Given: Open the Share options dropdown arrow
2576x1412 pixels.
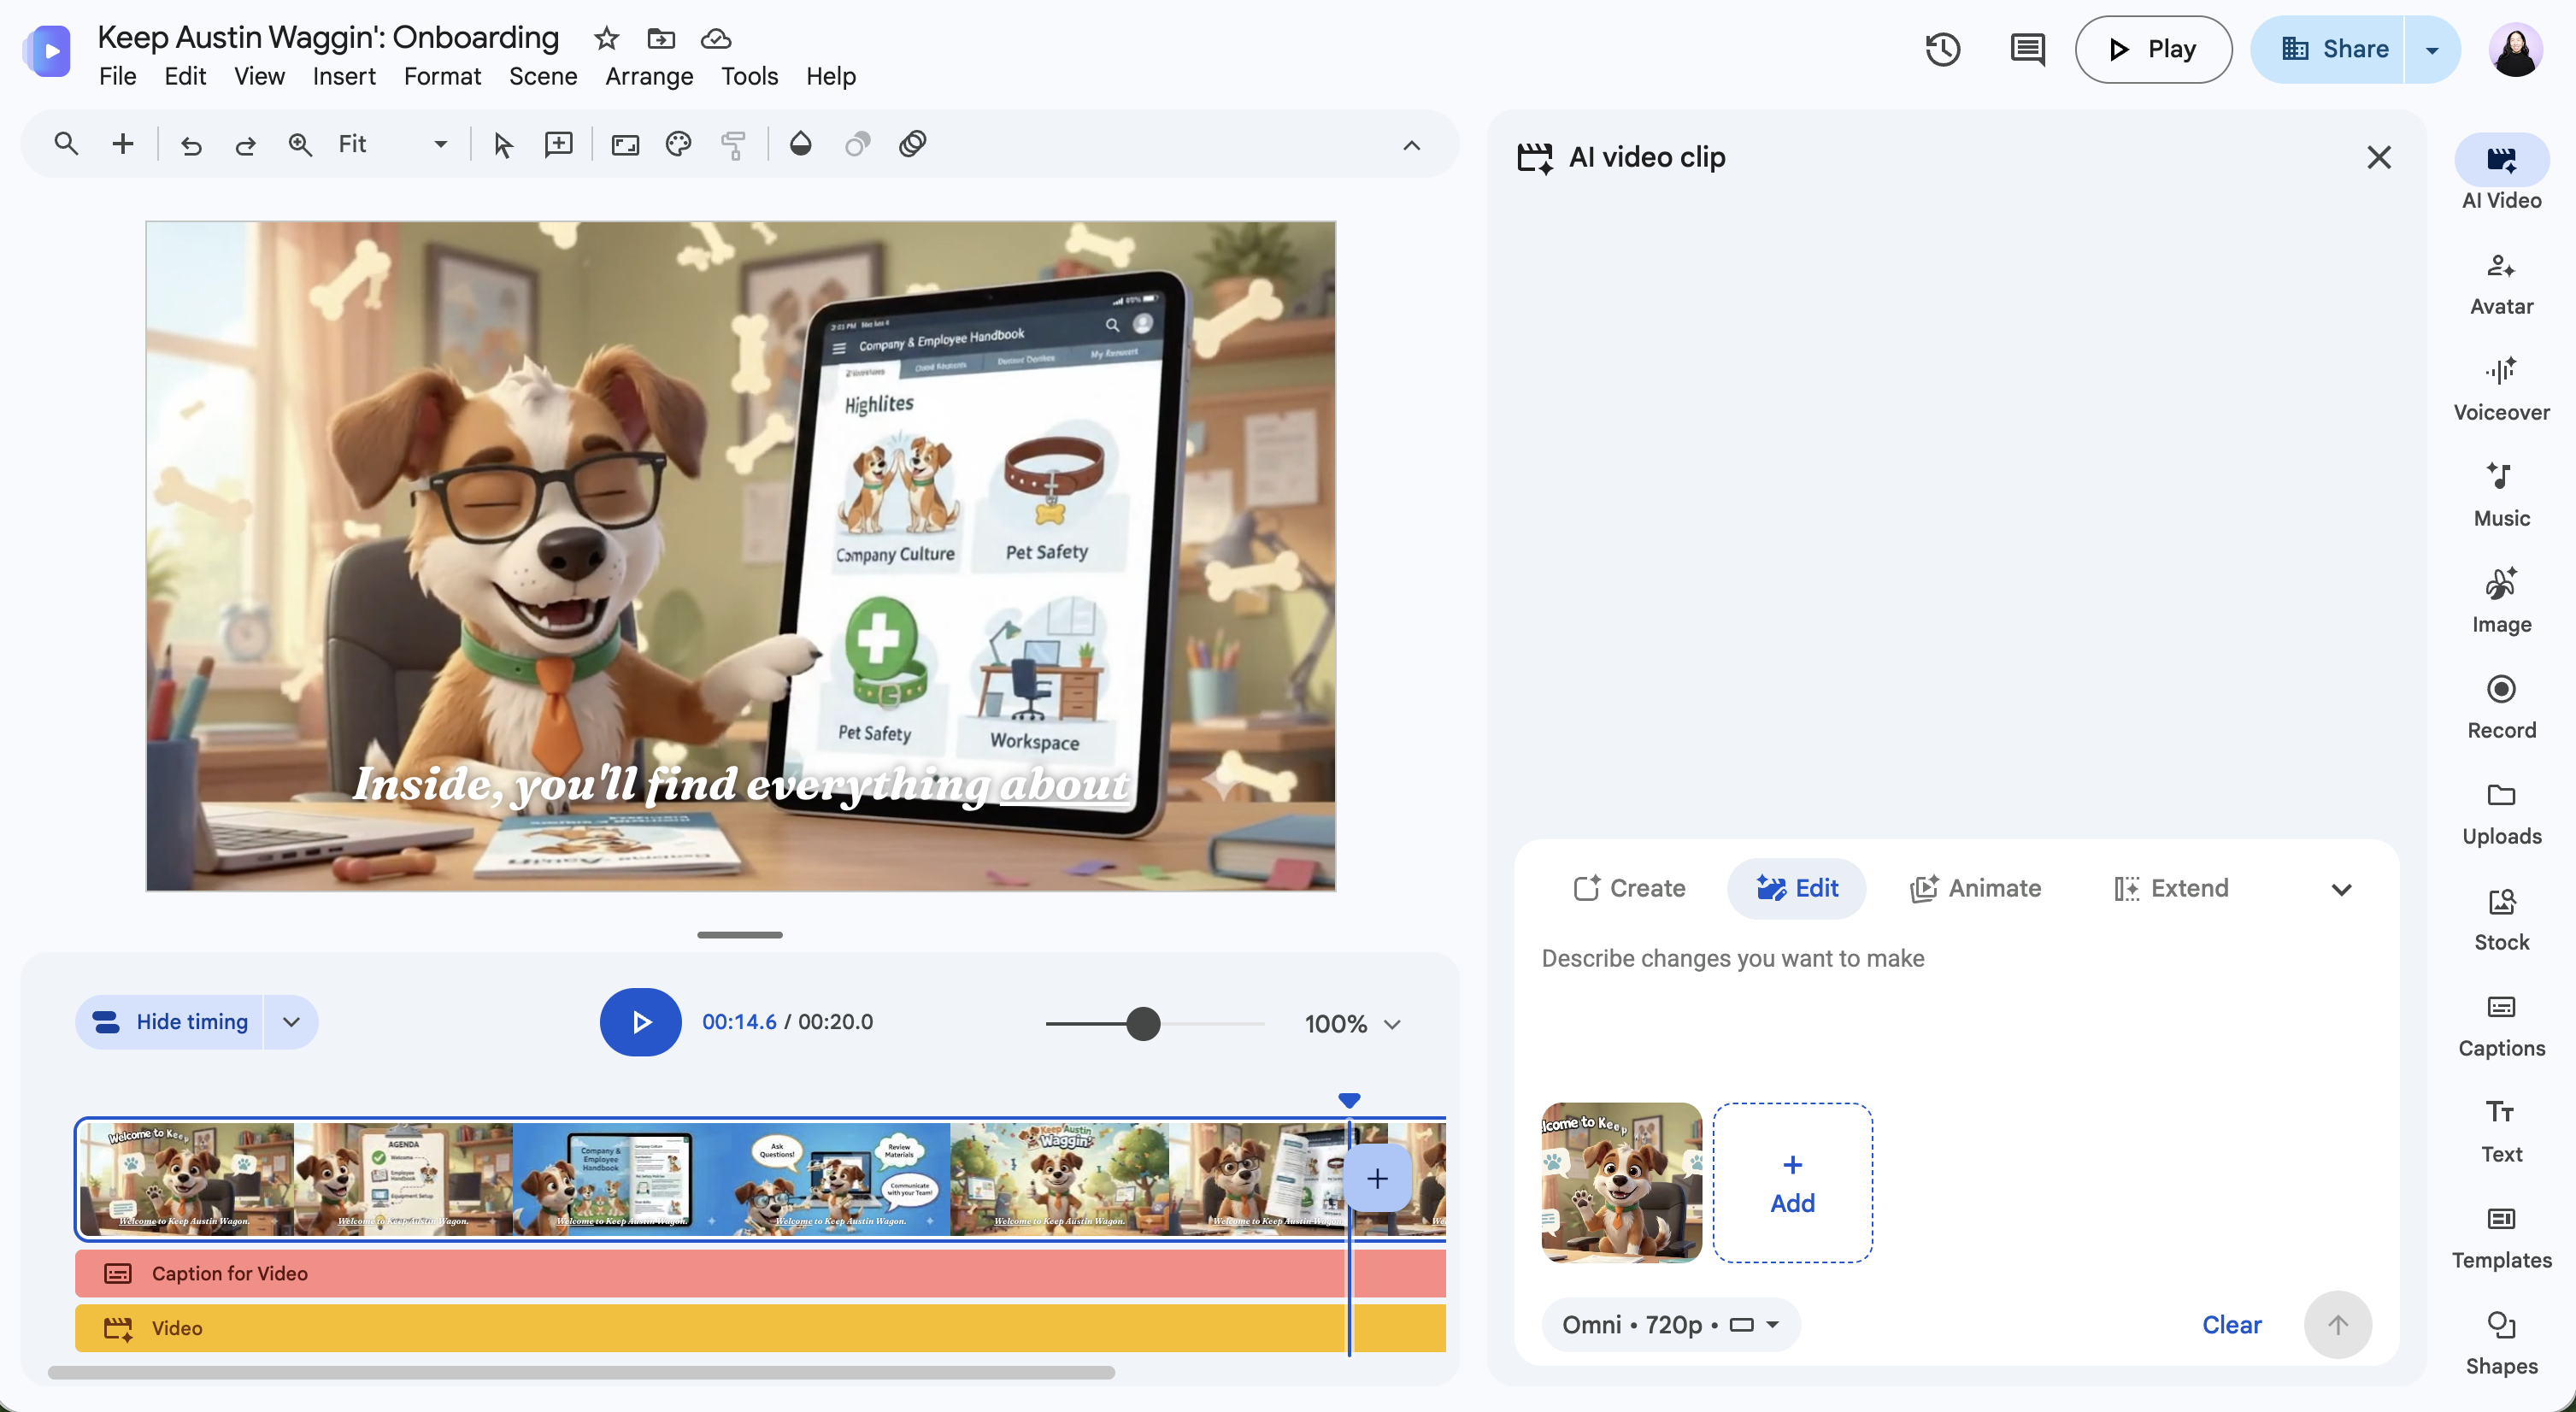Looking at the screenshot, I should pyautogui.click(x=2432, y=49).
